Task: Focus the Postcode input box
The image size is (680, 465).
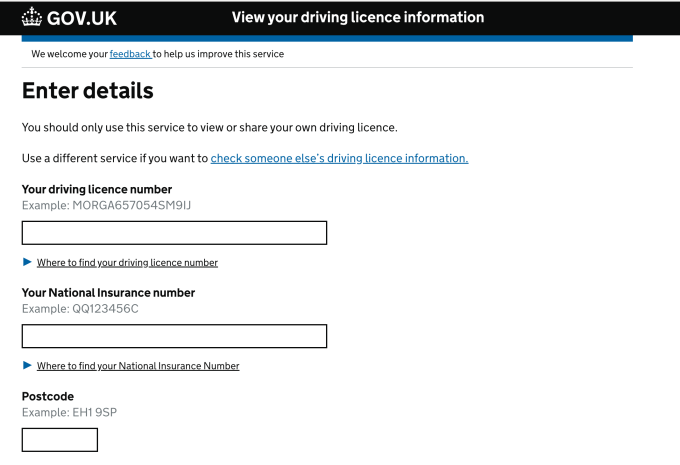Action: click(60, 440)
